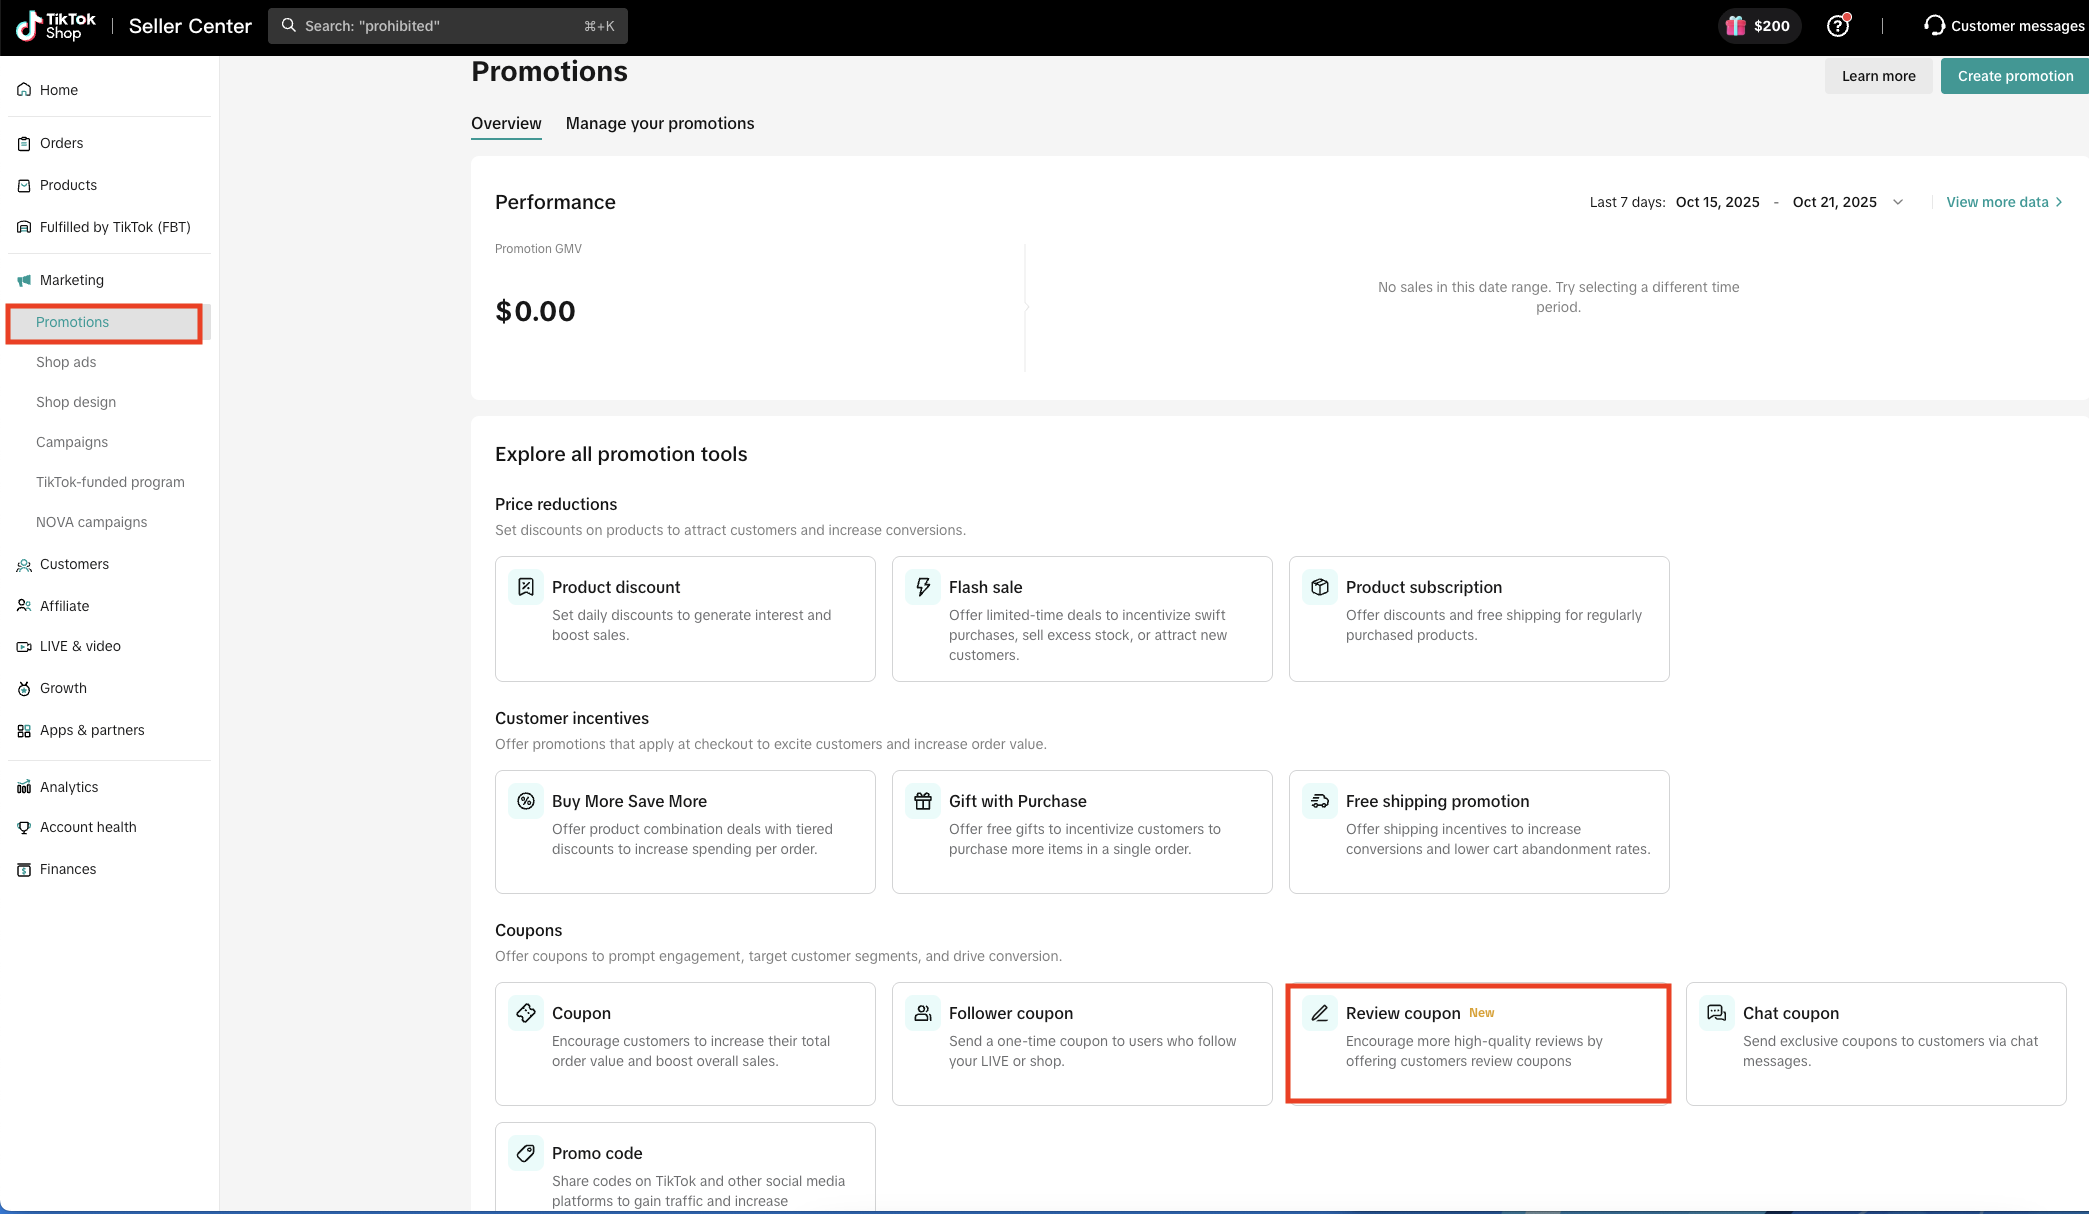
Task: Click the Flash sale lightning icon
Action: coord(923,587)
